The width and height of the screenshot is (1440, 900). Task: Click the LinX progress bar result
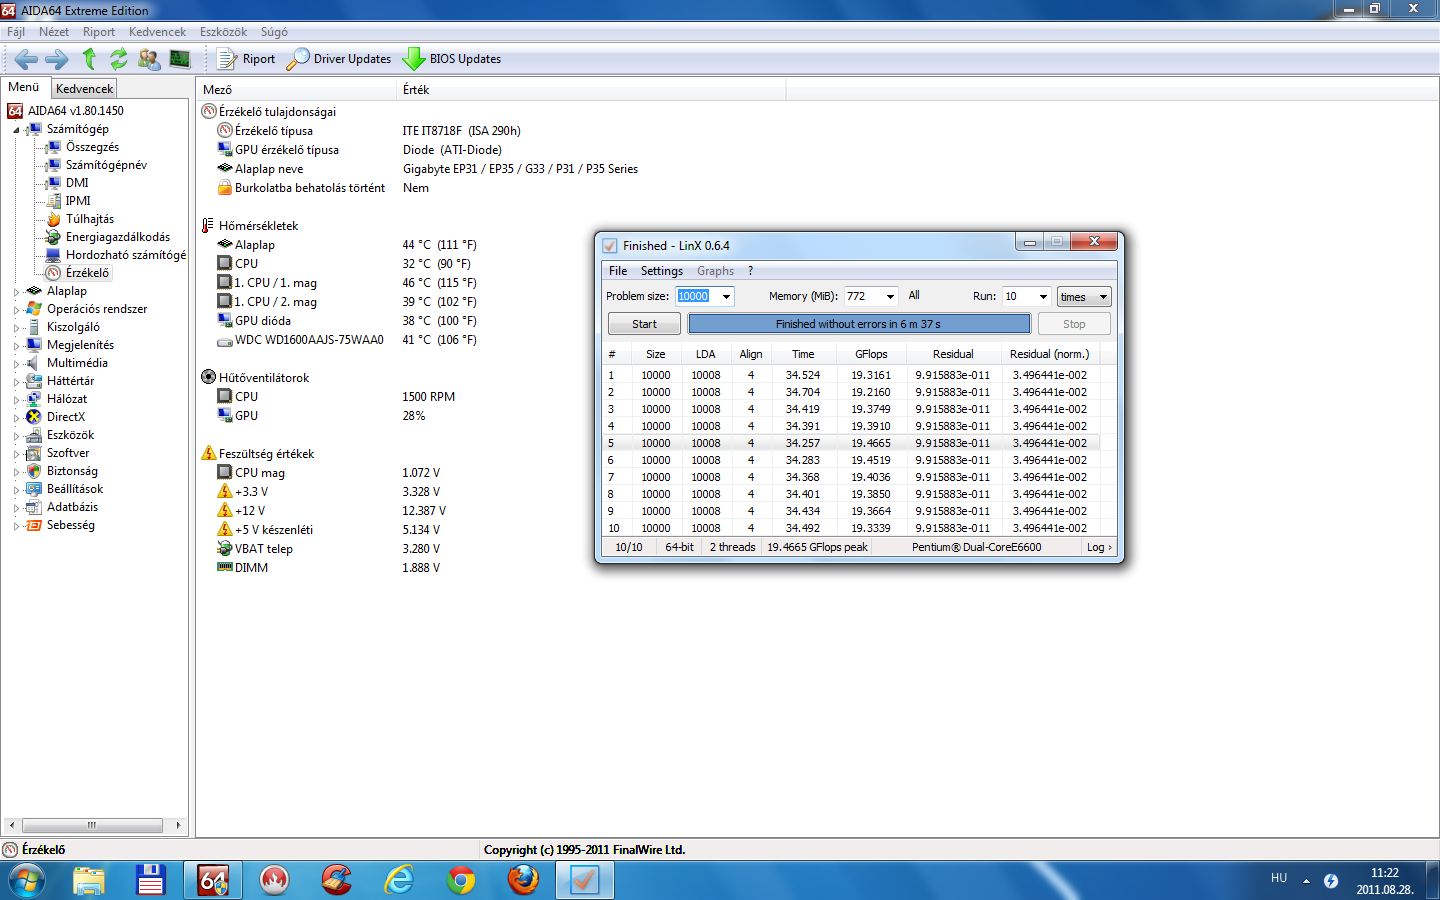tap(859, 324)
